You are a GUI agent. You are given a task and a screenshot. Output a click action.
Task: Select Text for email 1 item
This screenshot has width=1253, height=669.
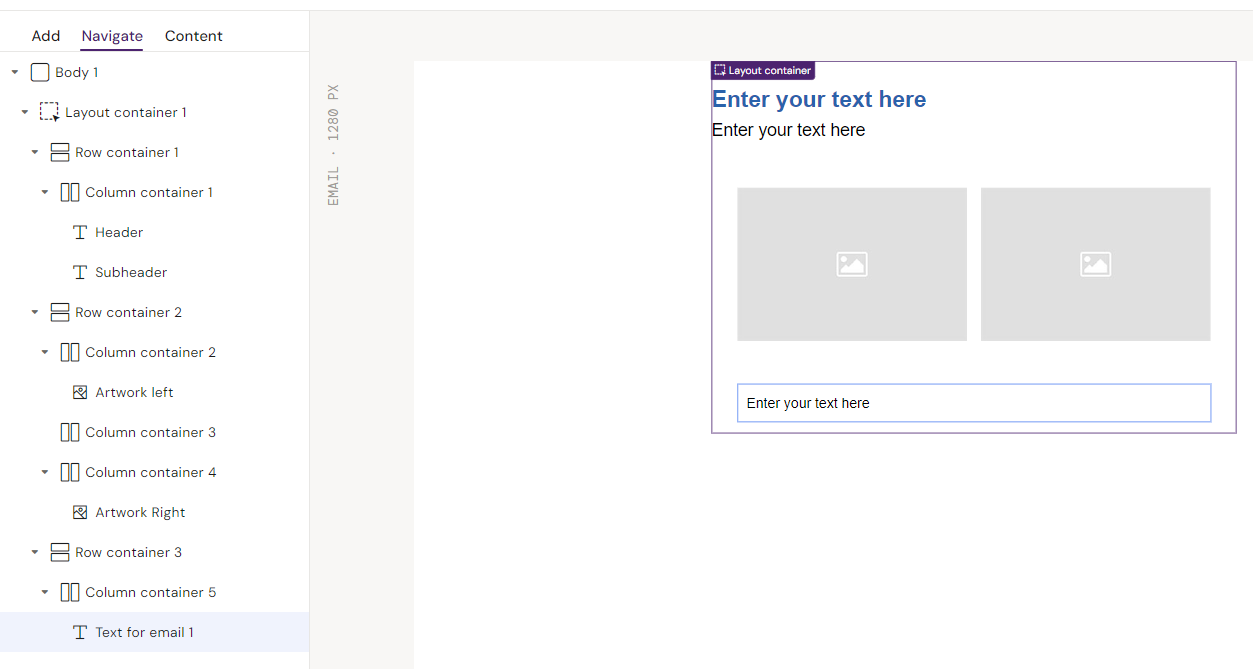(144, 632)
